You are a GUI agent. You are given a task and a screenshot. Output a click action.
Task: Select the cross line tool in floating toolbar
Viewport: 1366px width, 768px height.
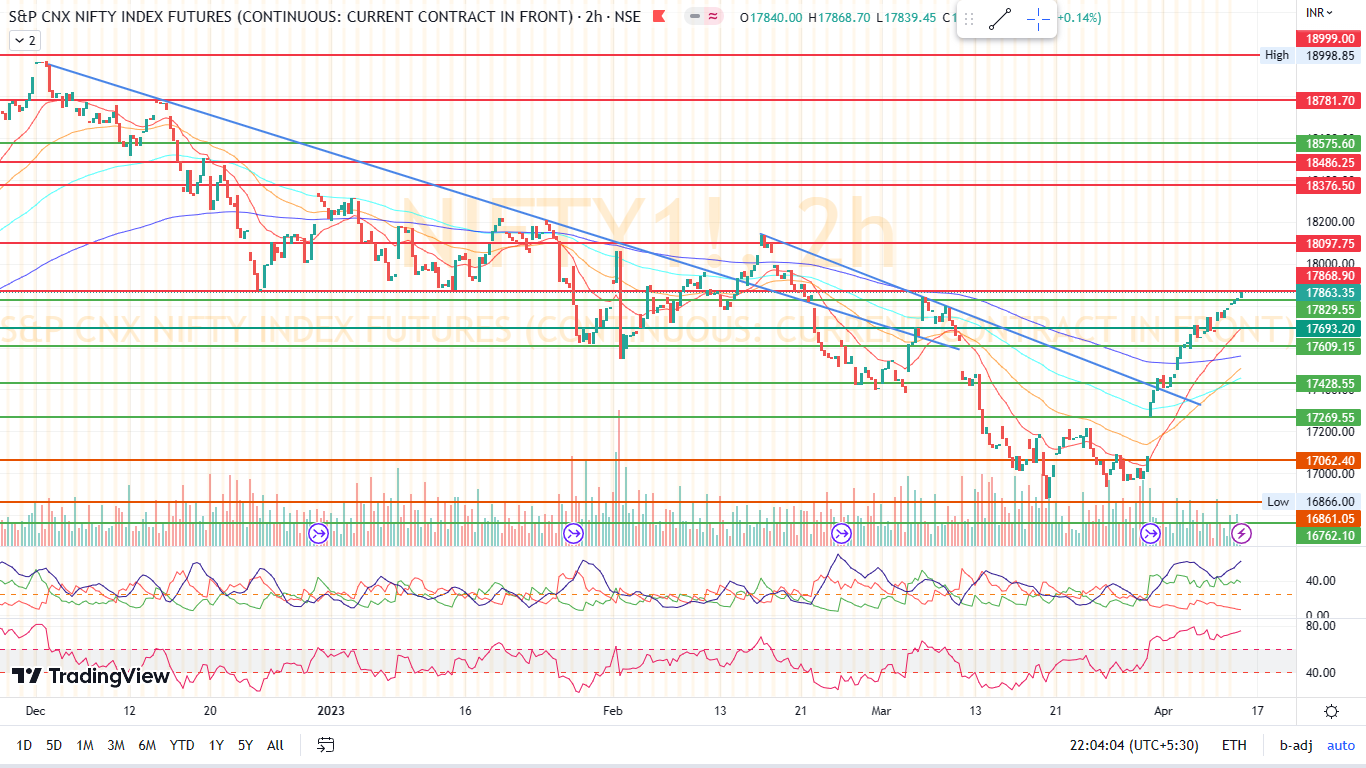click(1038, 19)
